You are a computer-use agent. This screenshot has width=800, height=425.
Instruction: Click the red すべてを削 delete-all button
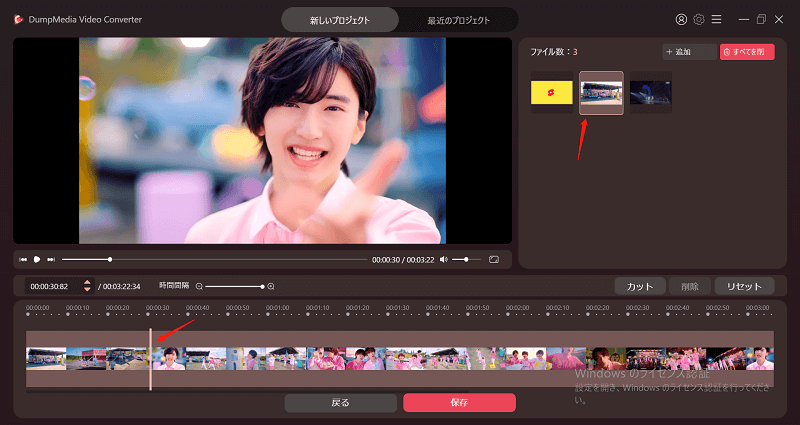click(x=747, y=52)
